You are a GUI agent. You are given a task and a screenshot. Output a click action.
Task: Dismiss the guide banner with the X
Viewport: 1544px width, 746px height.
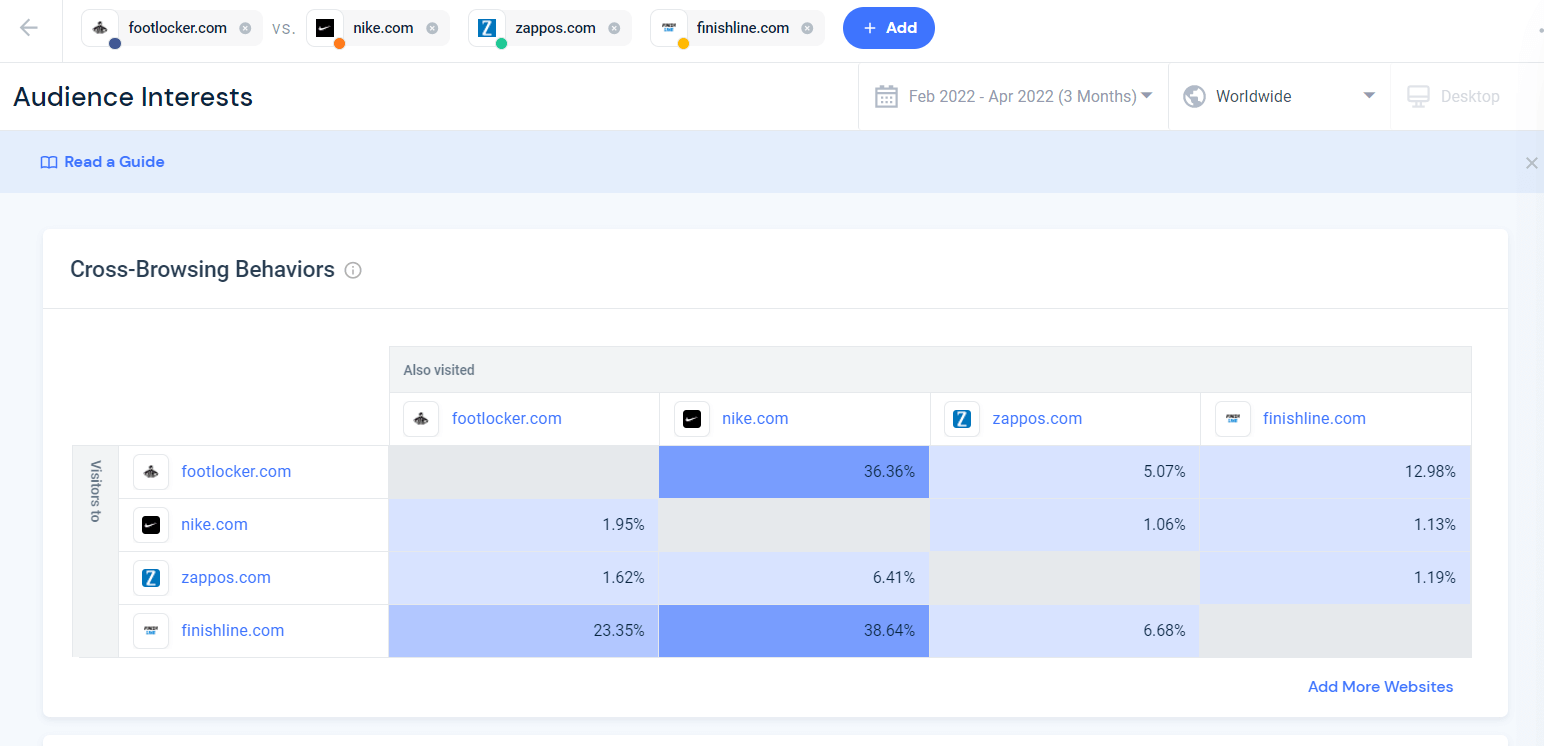pos(1531,162)
